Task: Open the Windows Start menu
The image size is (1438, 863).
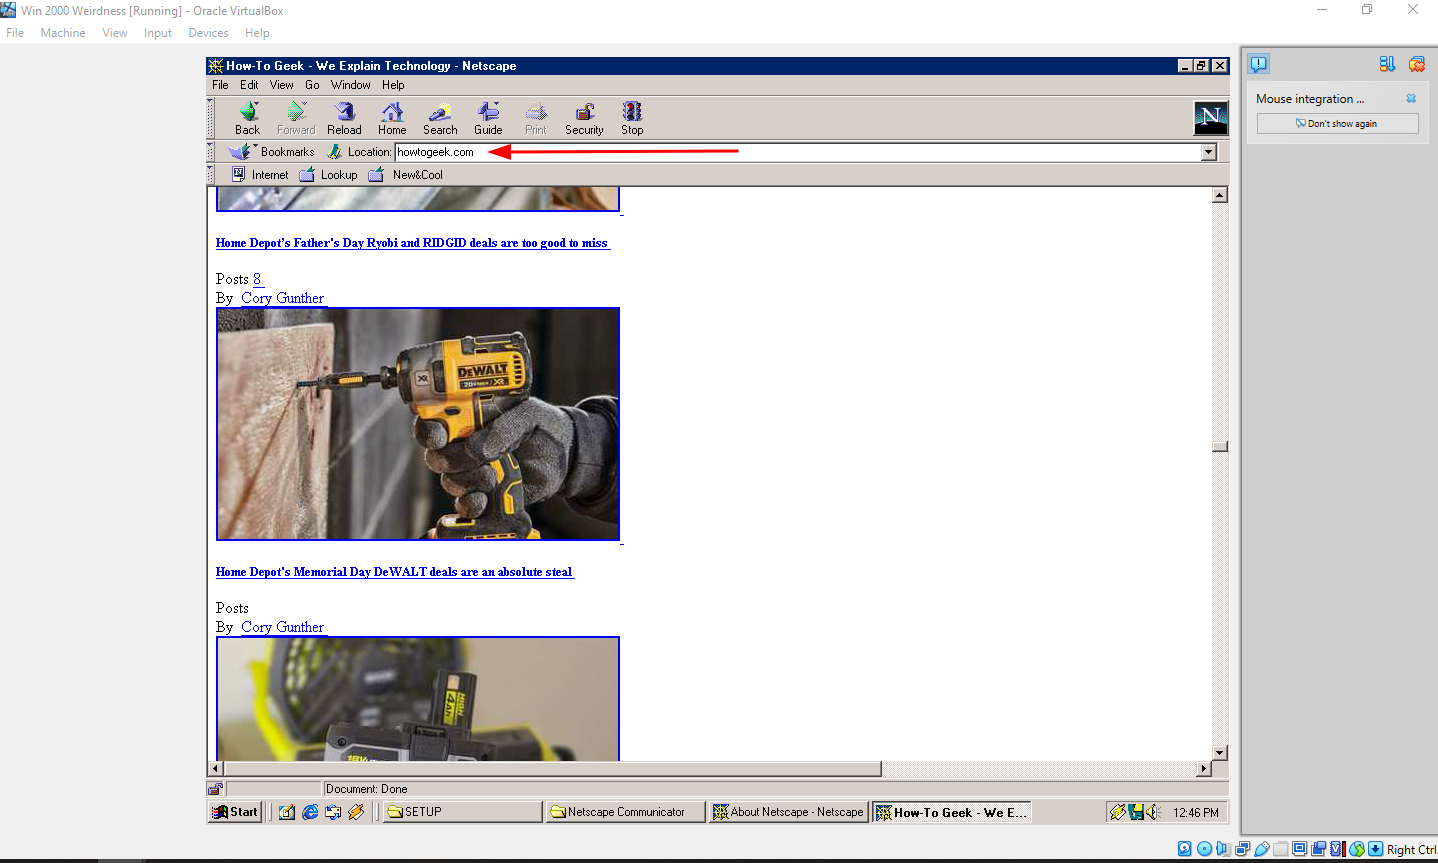Action: (x=235, y=812)
